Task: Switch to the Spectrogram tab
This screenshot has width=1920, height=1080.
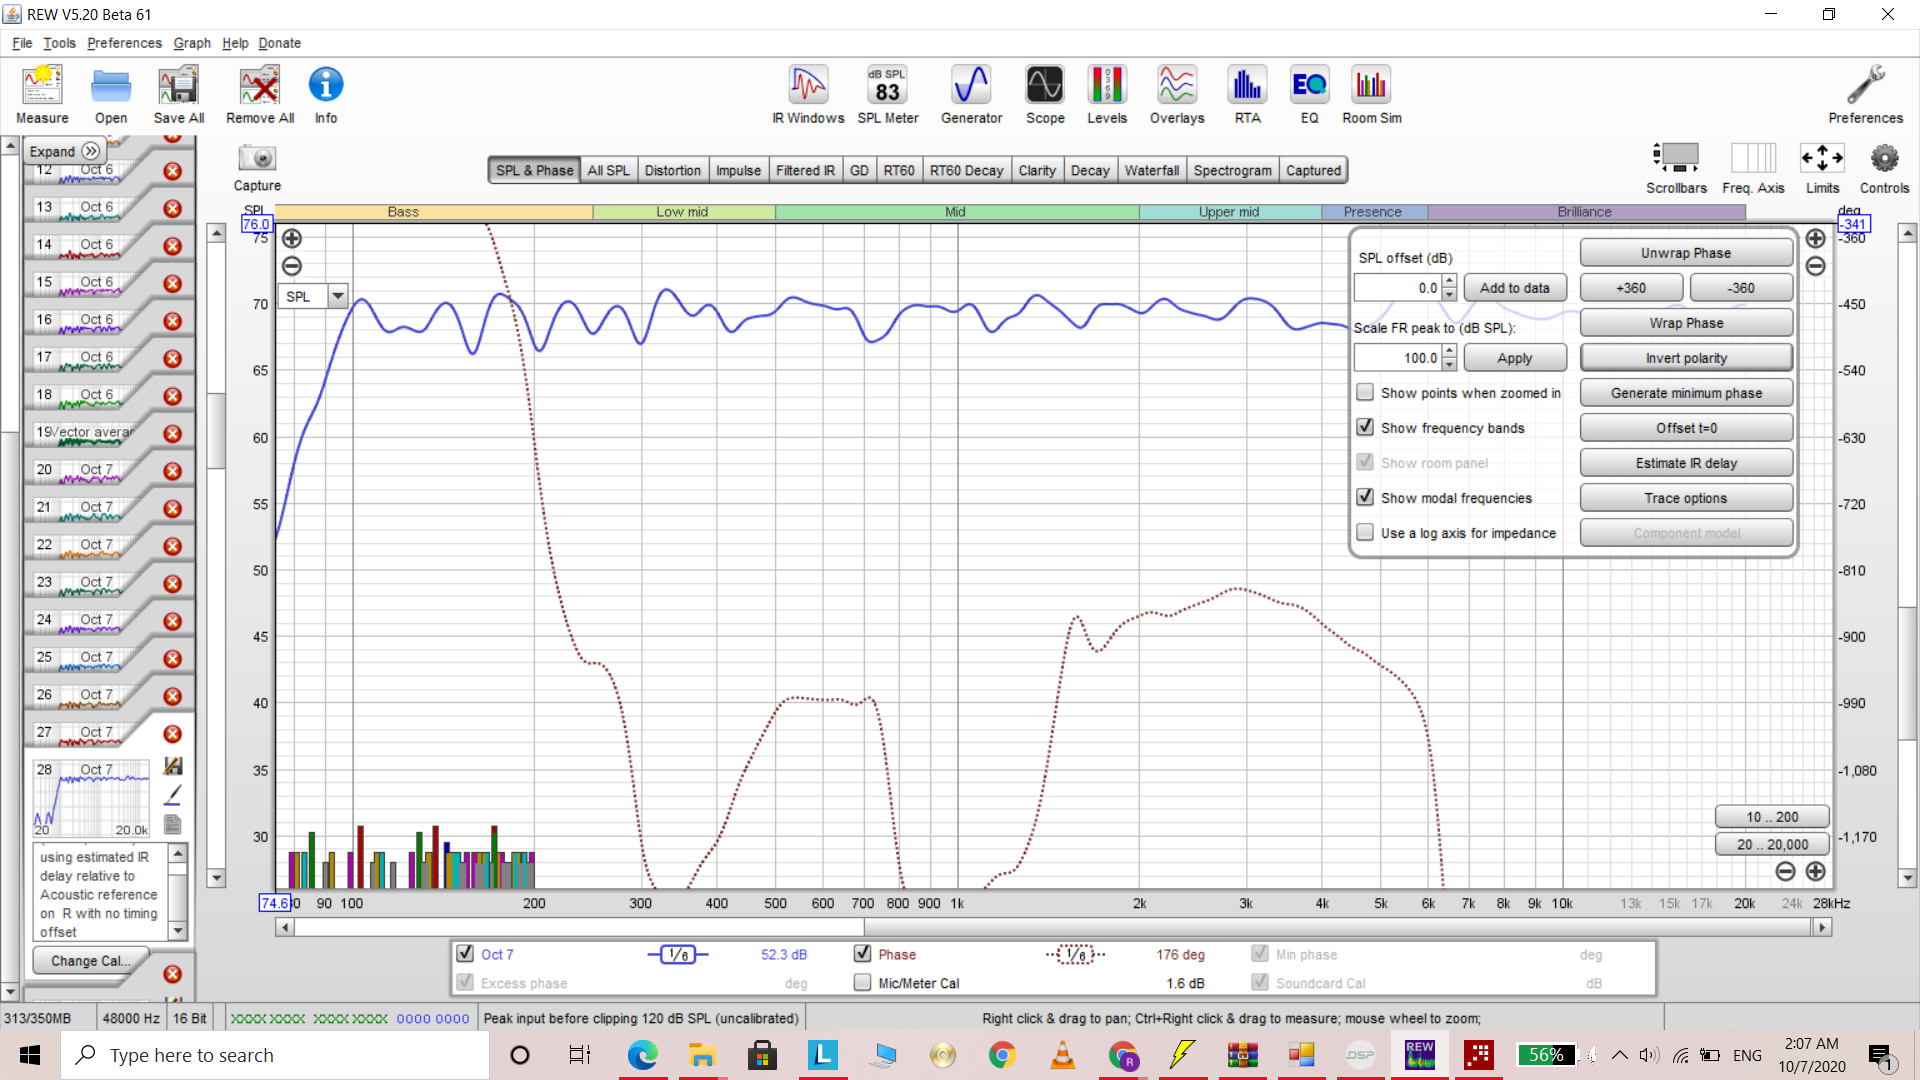Action: tap(1232, 170)
